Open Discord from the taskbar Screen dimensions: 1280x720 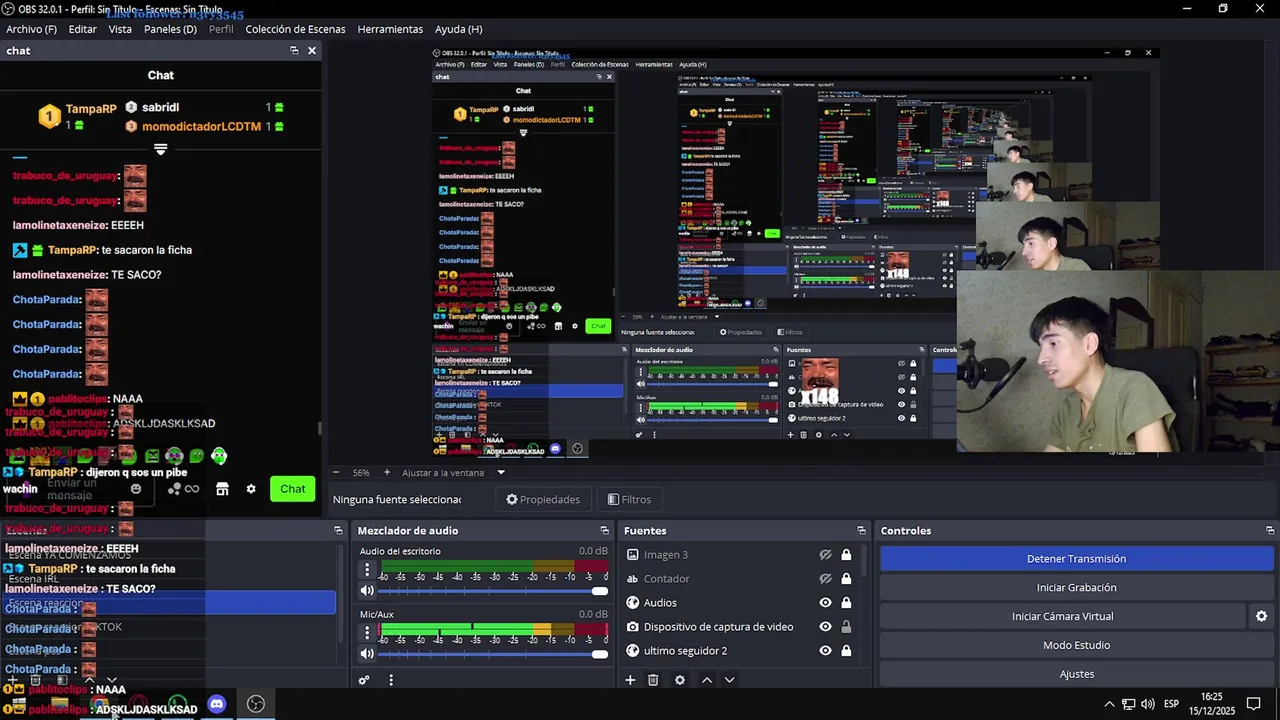click(x=217, y=704)
